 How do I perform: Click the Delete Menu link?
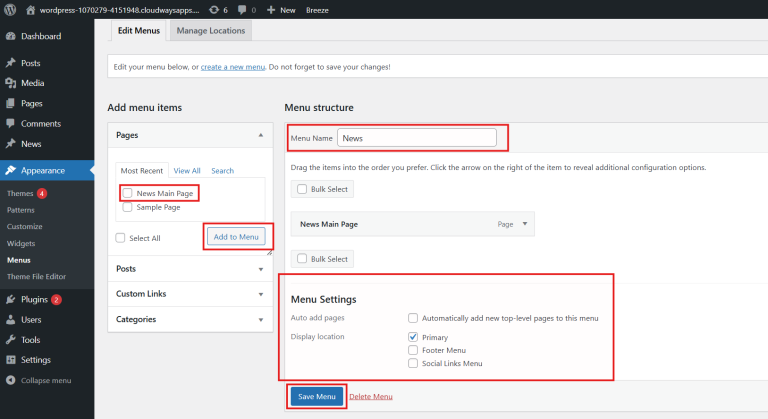tap(371, 396)
